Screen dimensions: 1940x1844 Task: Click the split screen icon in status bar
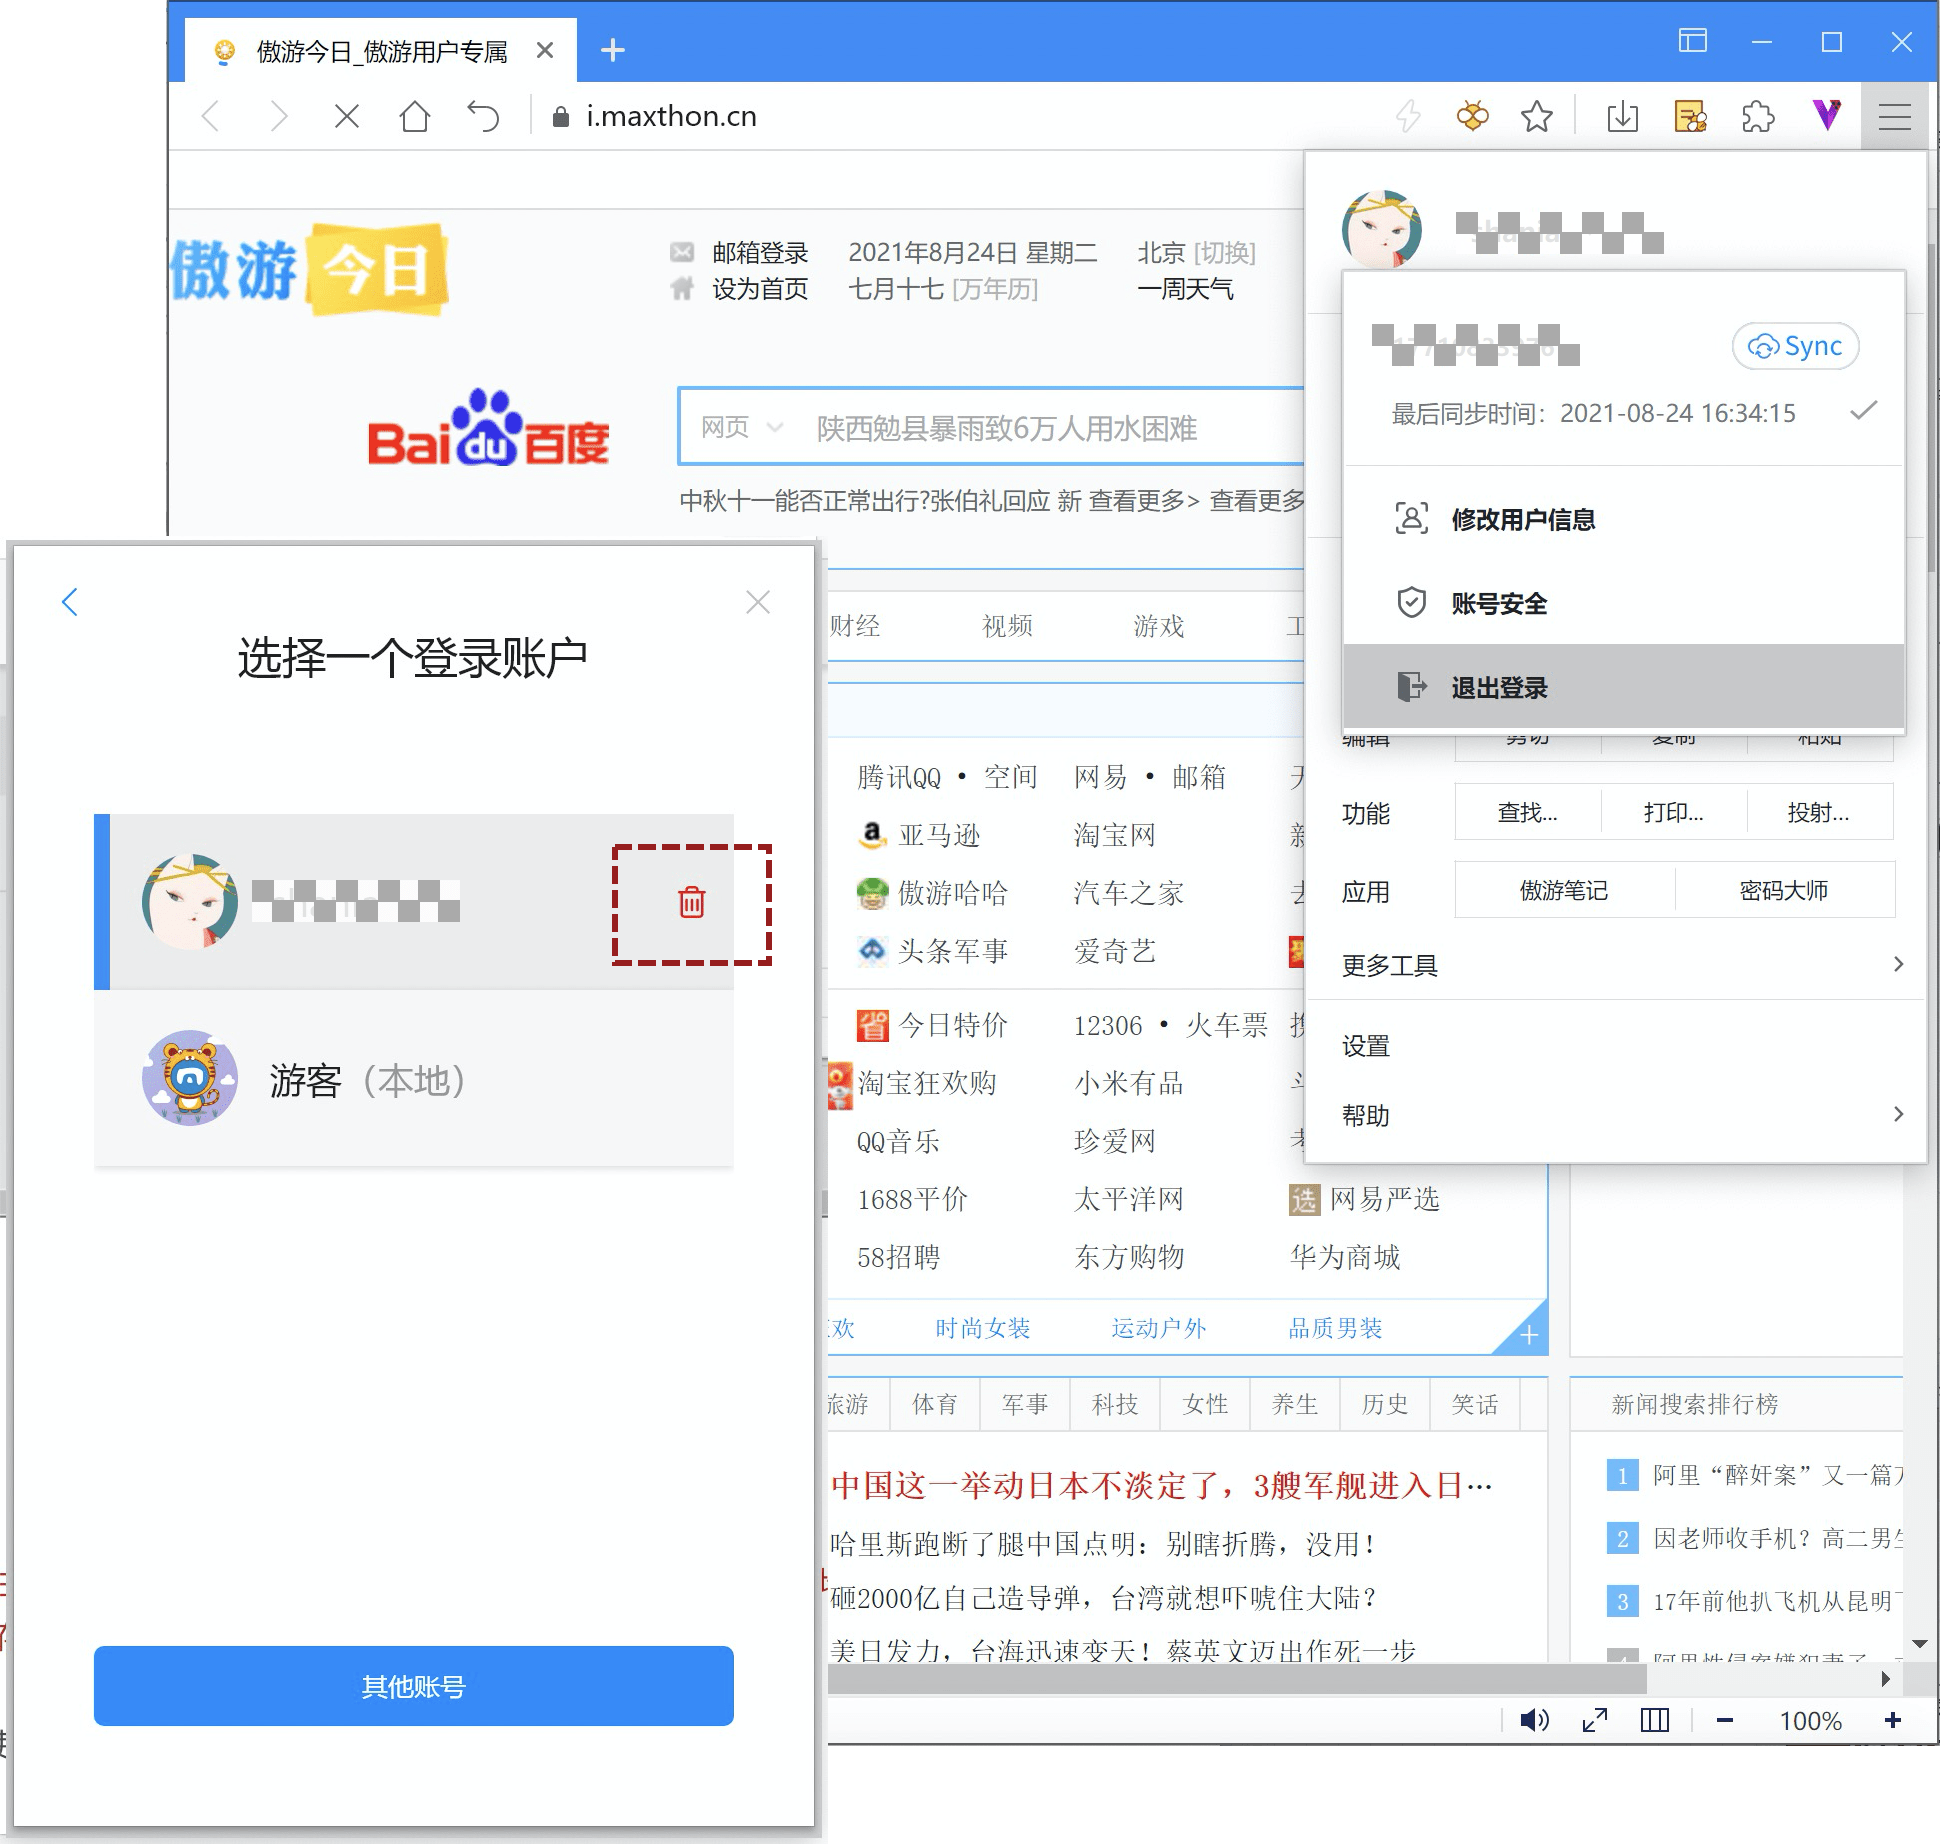[x=1655, y=1720]
